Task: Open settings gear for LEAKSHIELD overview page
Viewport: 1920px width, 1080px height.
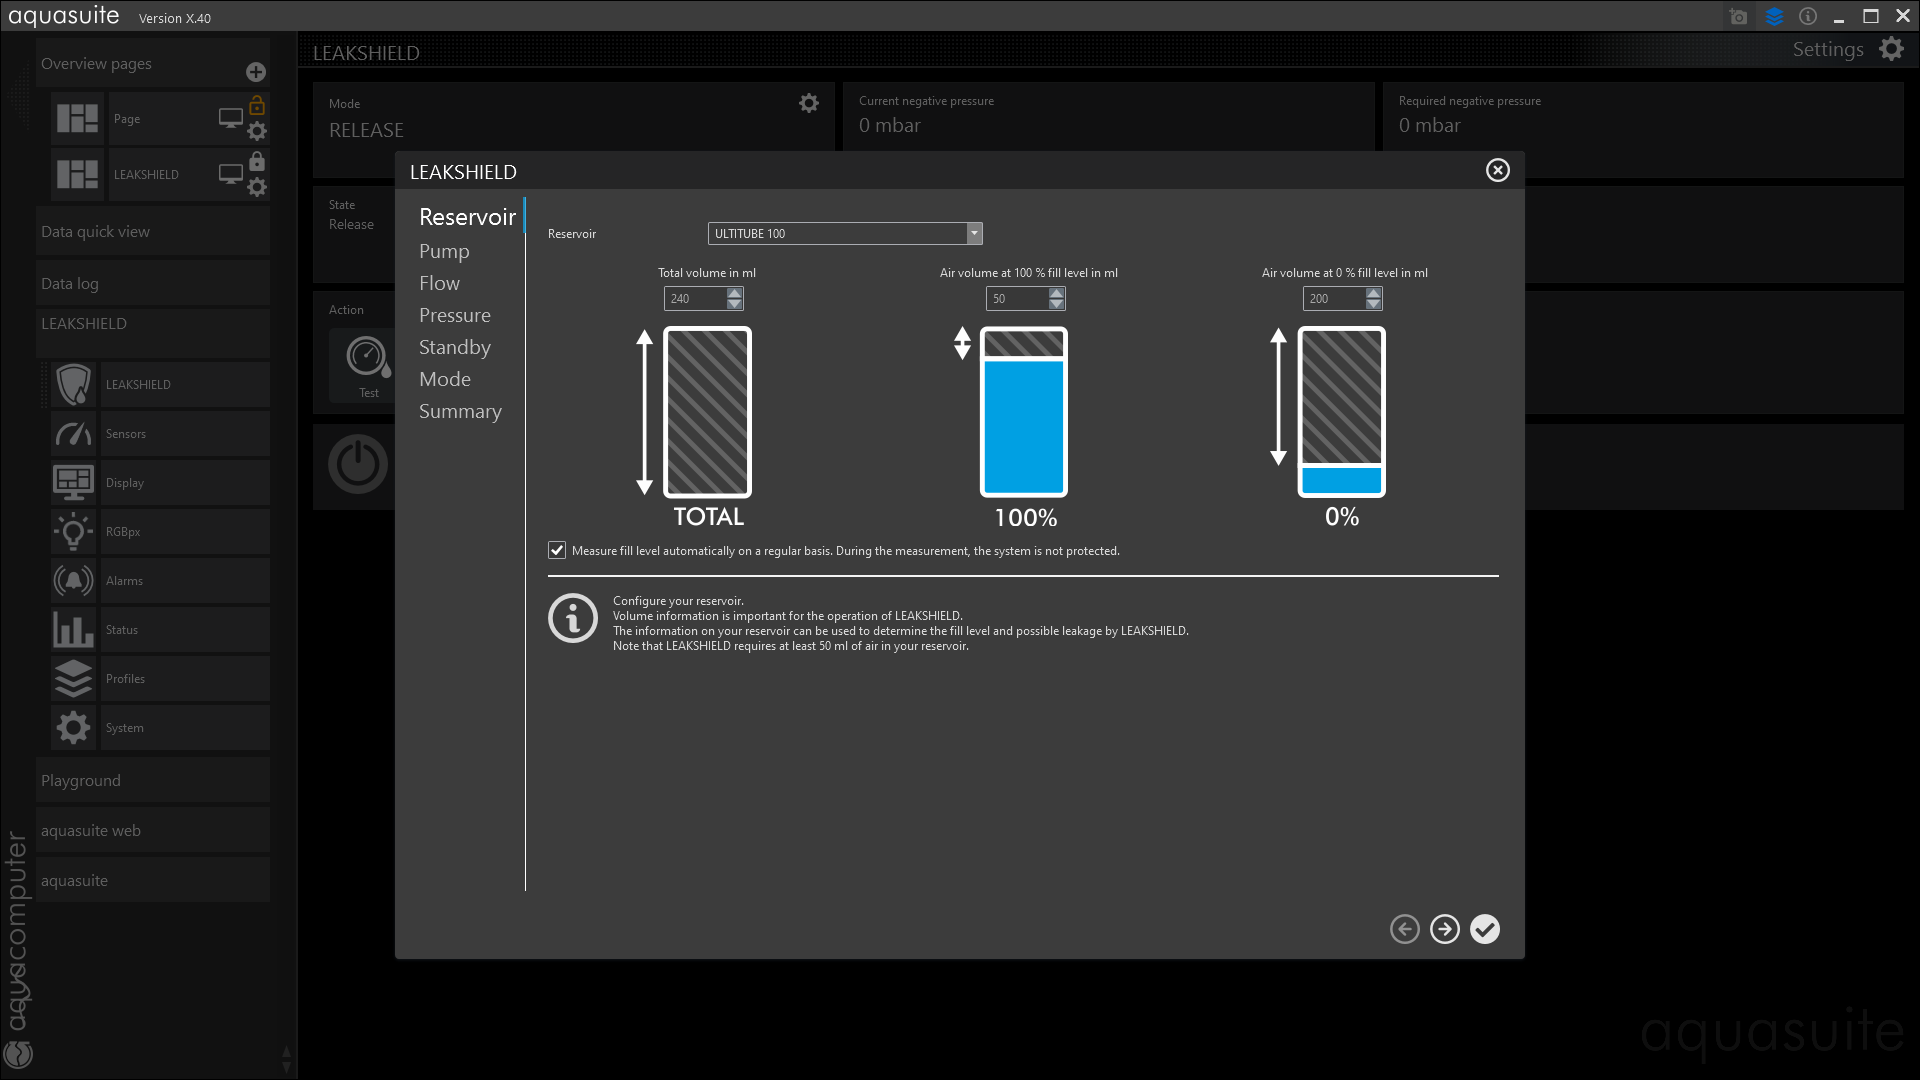Action: 257,187
